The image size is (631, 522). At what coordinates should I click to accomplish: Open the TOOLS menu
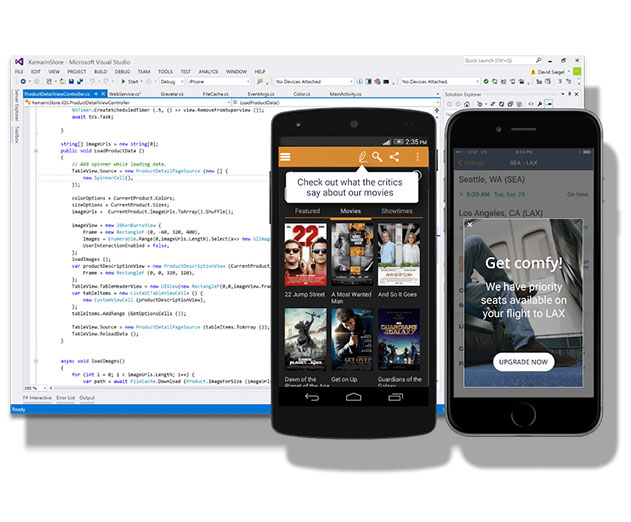(x=165, y=72)
